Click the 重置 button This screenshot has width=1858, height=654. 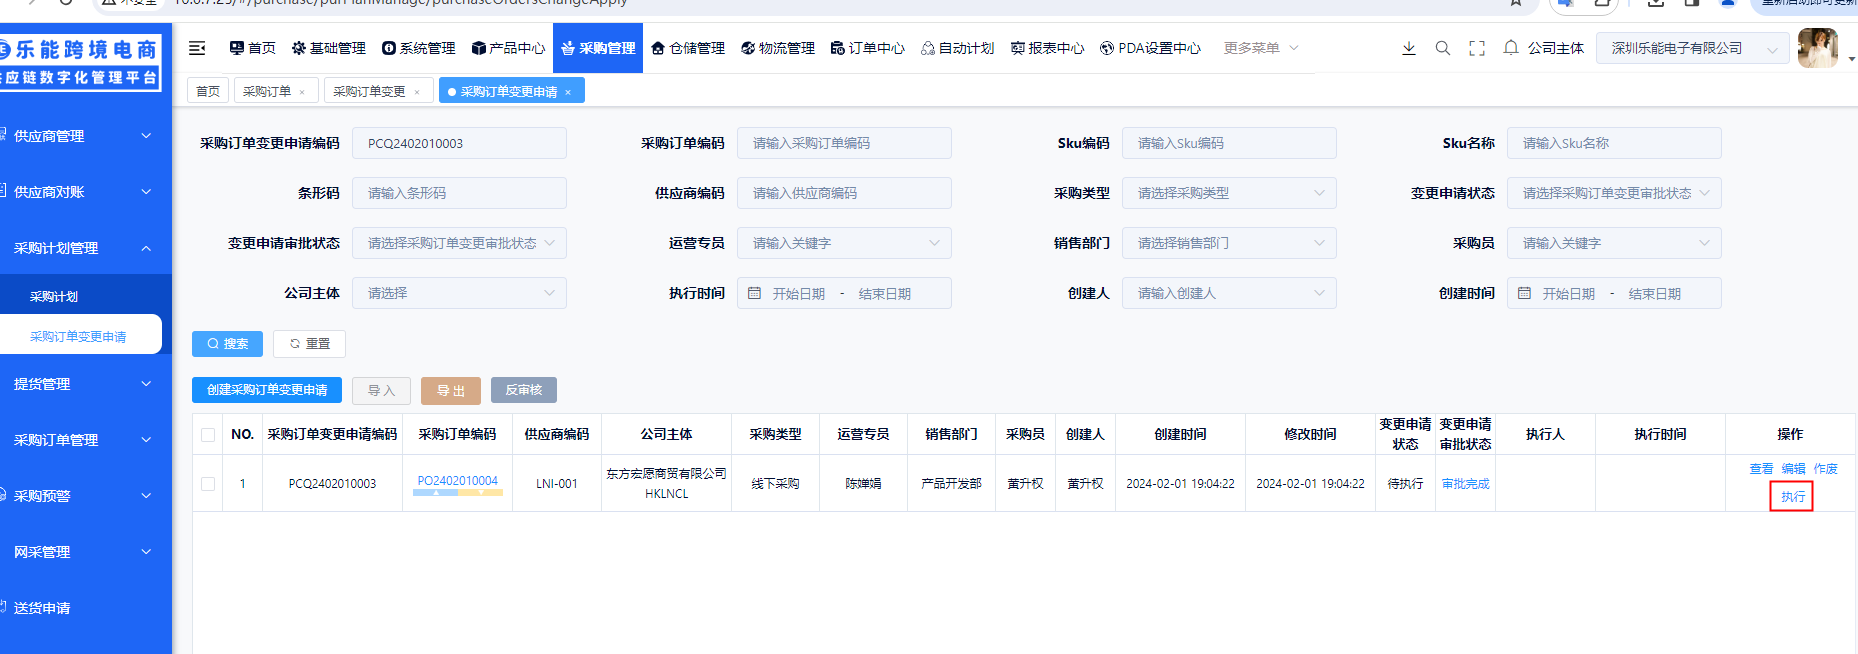tap(309, 344)
